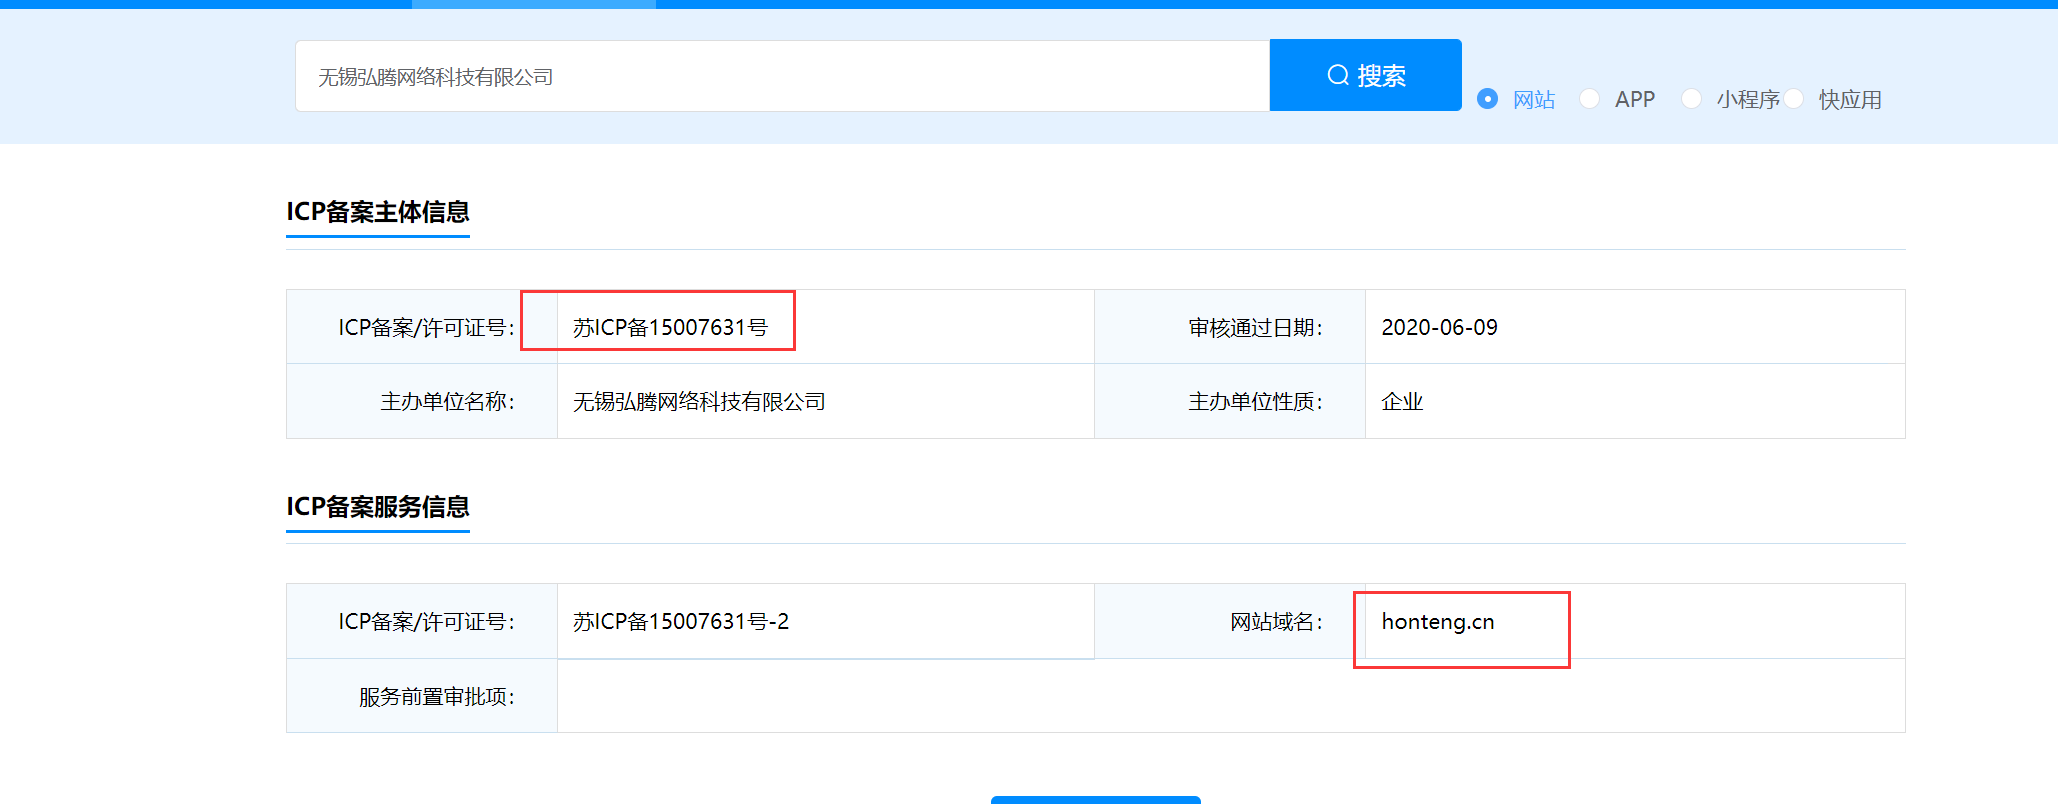Screen dimensions: 2058x804
Task: Click service license 苏ICP备15007631号-2
Action: [680, 622]
